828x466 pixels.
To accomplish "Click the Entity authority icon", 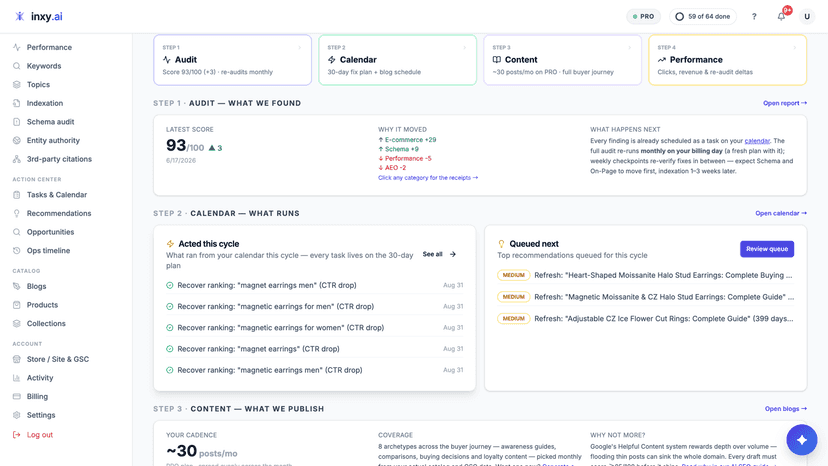I will coord(17,141).
